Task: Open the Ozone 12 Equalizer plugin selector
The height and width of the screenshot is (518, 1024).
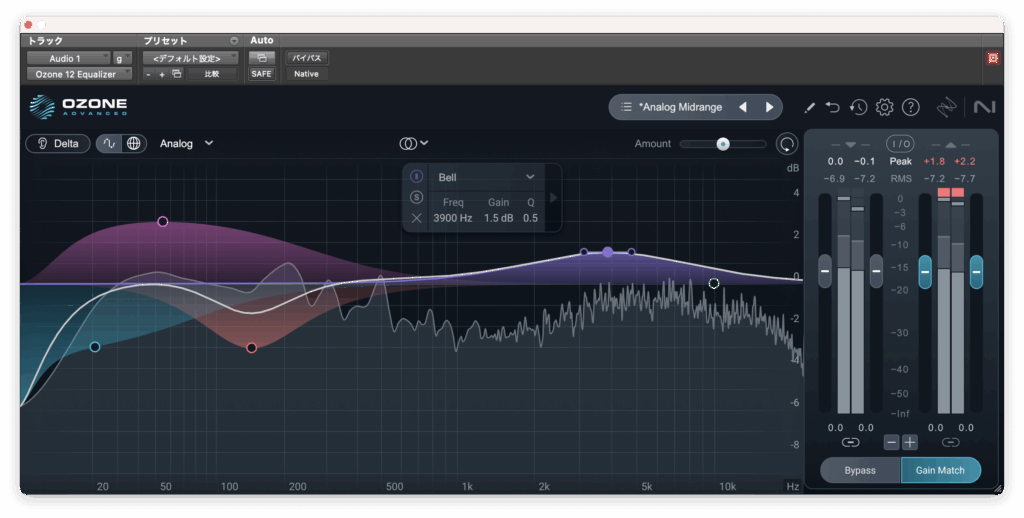Action: 78,74
